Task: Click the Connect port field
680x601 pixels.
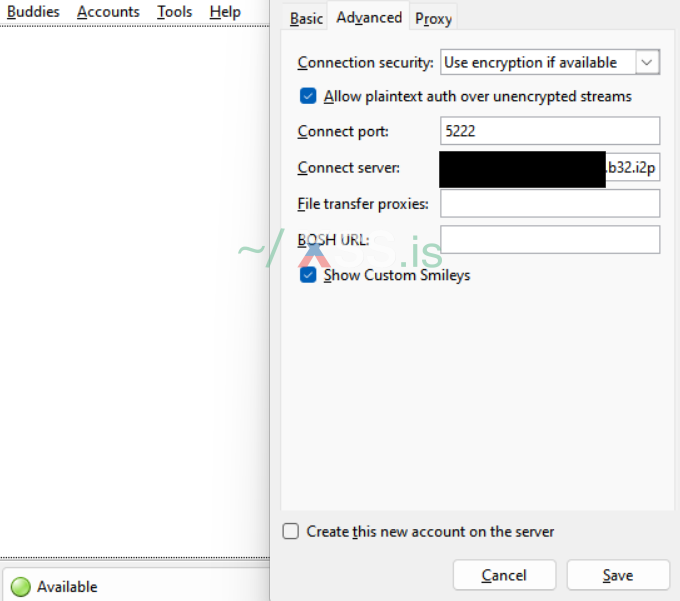Action: (x=550, y=131)
